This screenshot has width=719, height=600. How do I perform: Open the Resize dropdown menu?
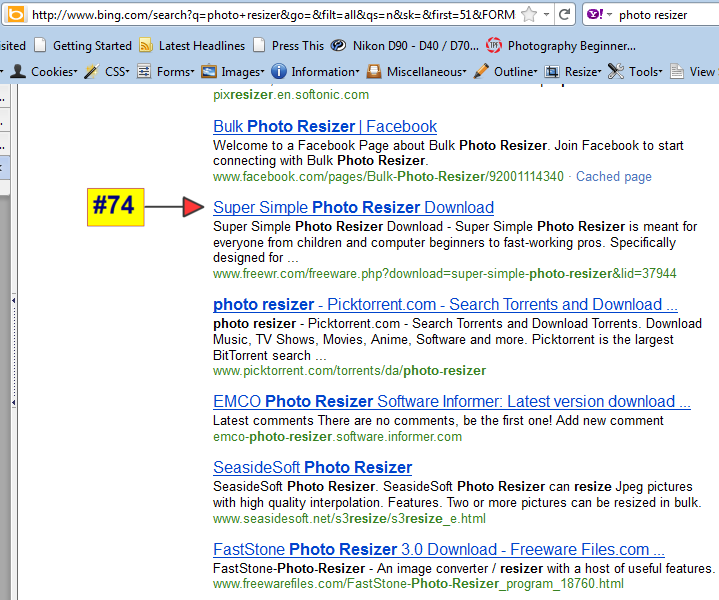pos(583,72)
